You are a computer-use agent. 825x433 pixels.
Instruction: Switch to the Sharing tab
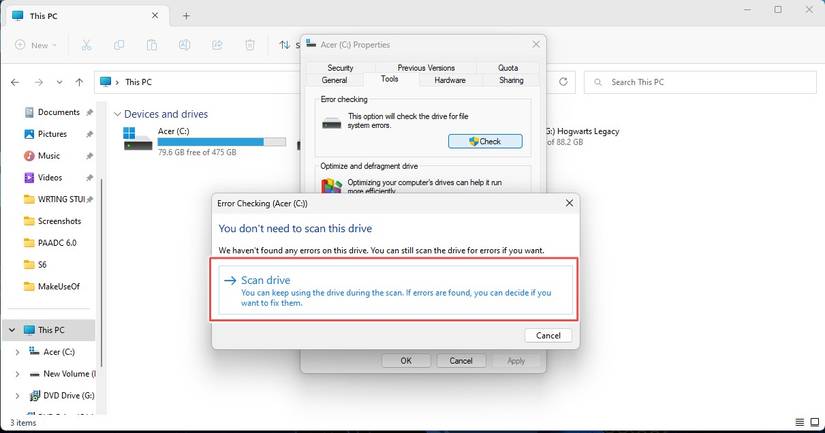511,80
